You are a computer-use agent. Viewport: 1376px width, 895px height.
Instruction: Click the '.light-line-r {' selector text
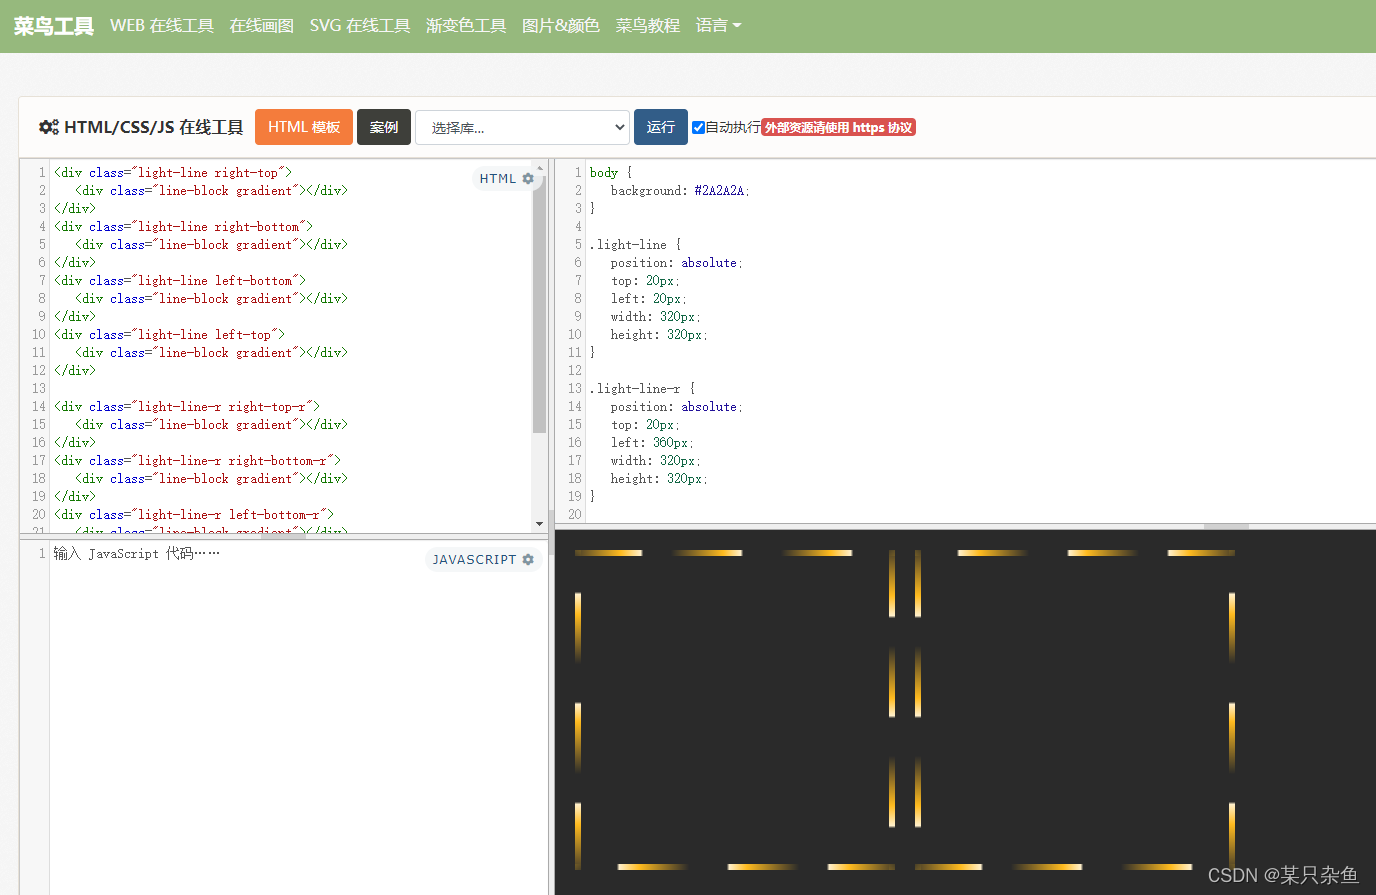(x=642, y=388)
